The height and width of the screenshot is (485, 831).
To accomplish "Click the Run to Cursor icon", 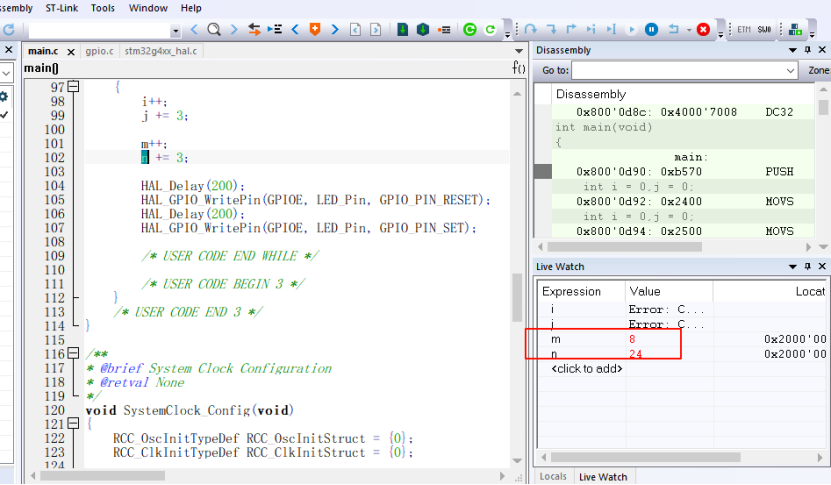I will coord(611,29).
